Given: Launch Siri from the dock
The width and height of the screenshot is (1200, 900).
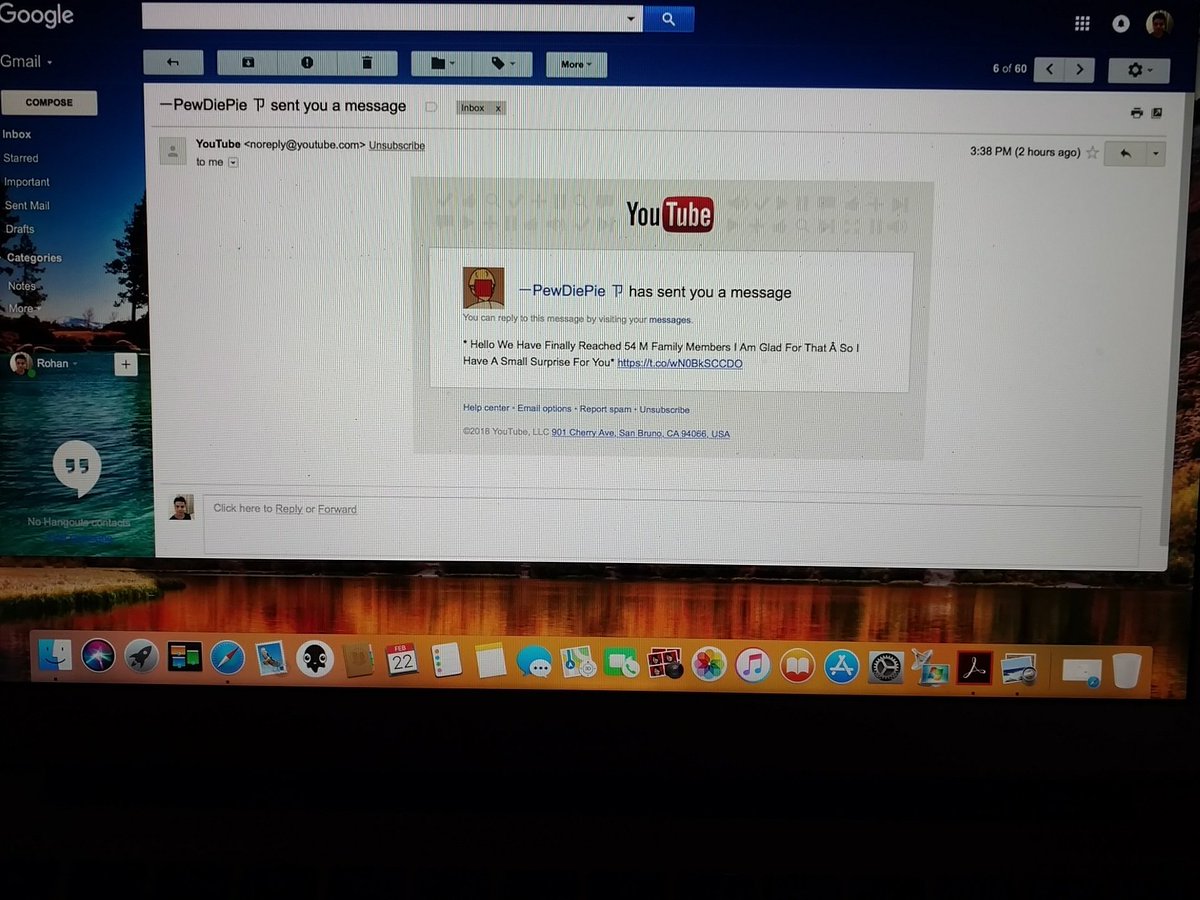Looking at the screenshot, I should (98, 657).
